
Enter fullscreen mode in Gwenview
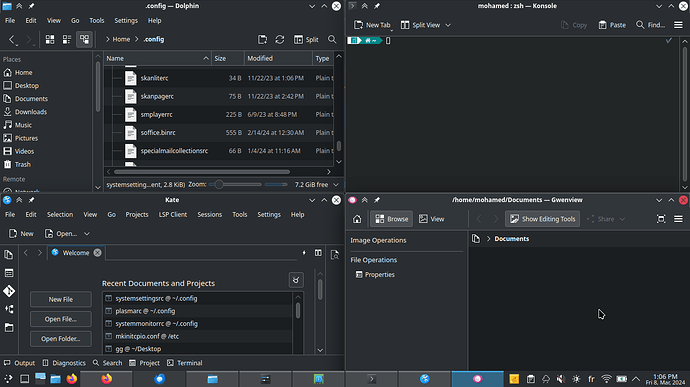click(661, 219)
